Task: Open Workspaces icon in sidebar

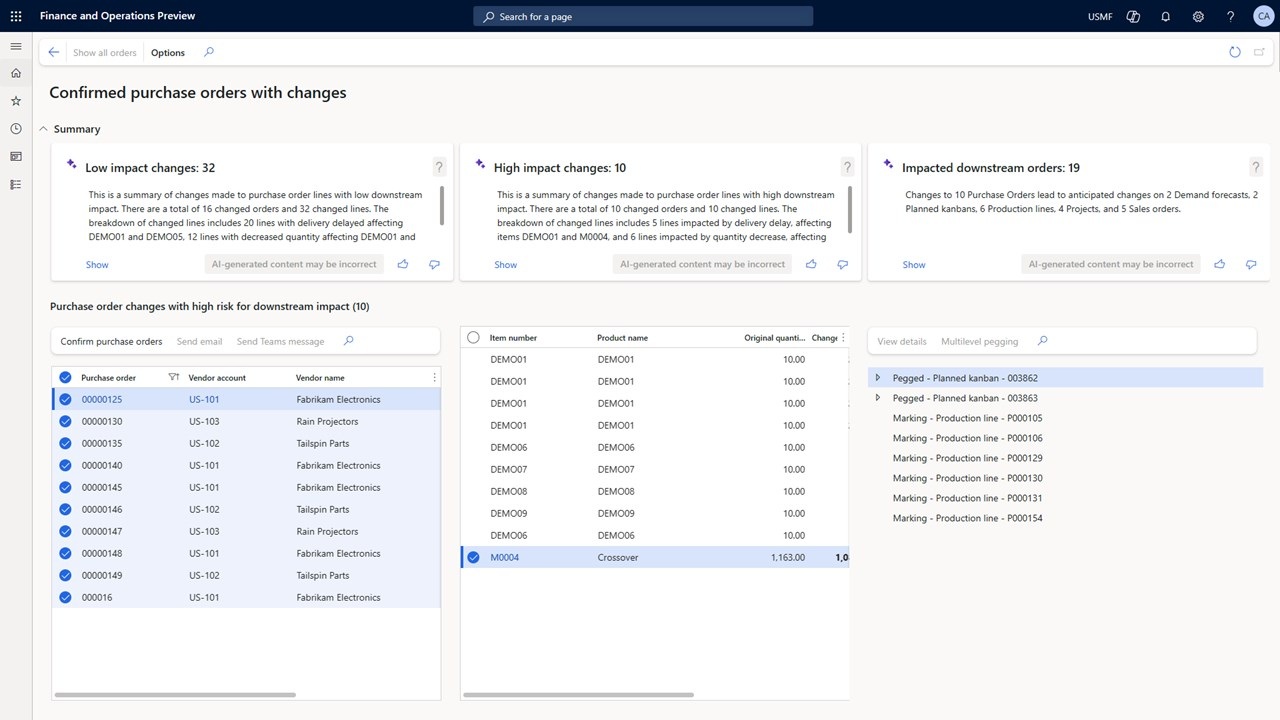Action: click(16, 157)
